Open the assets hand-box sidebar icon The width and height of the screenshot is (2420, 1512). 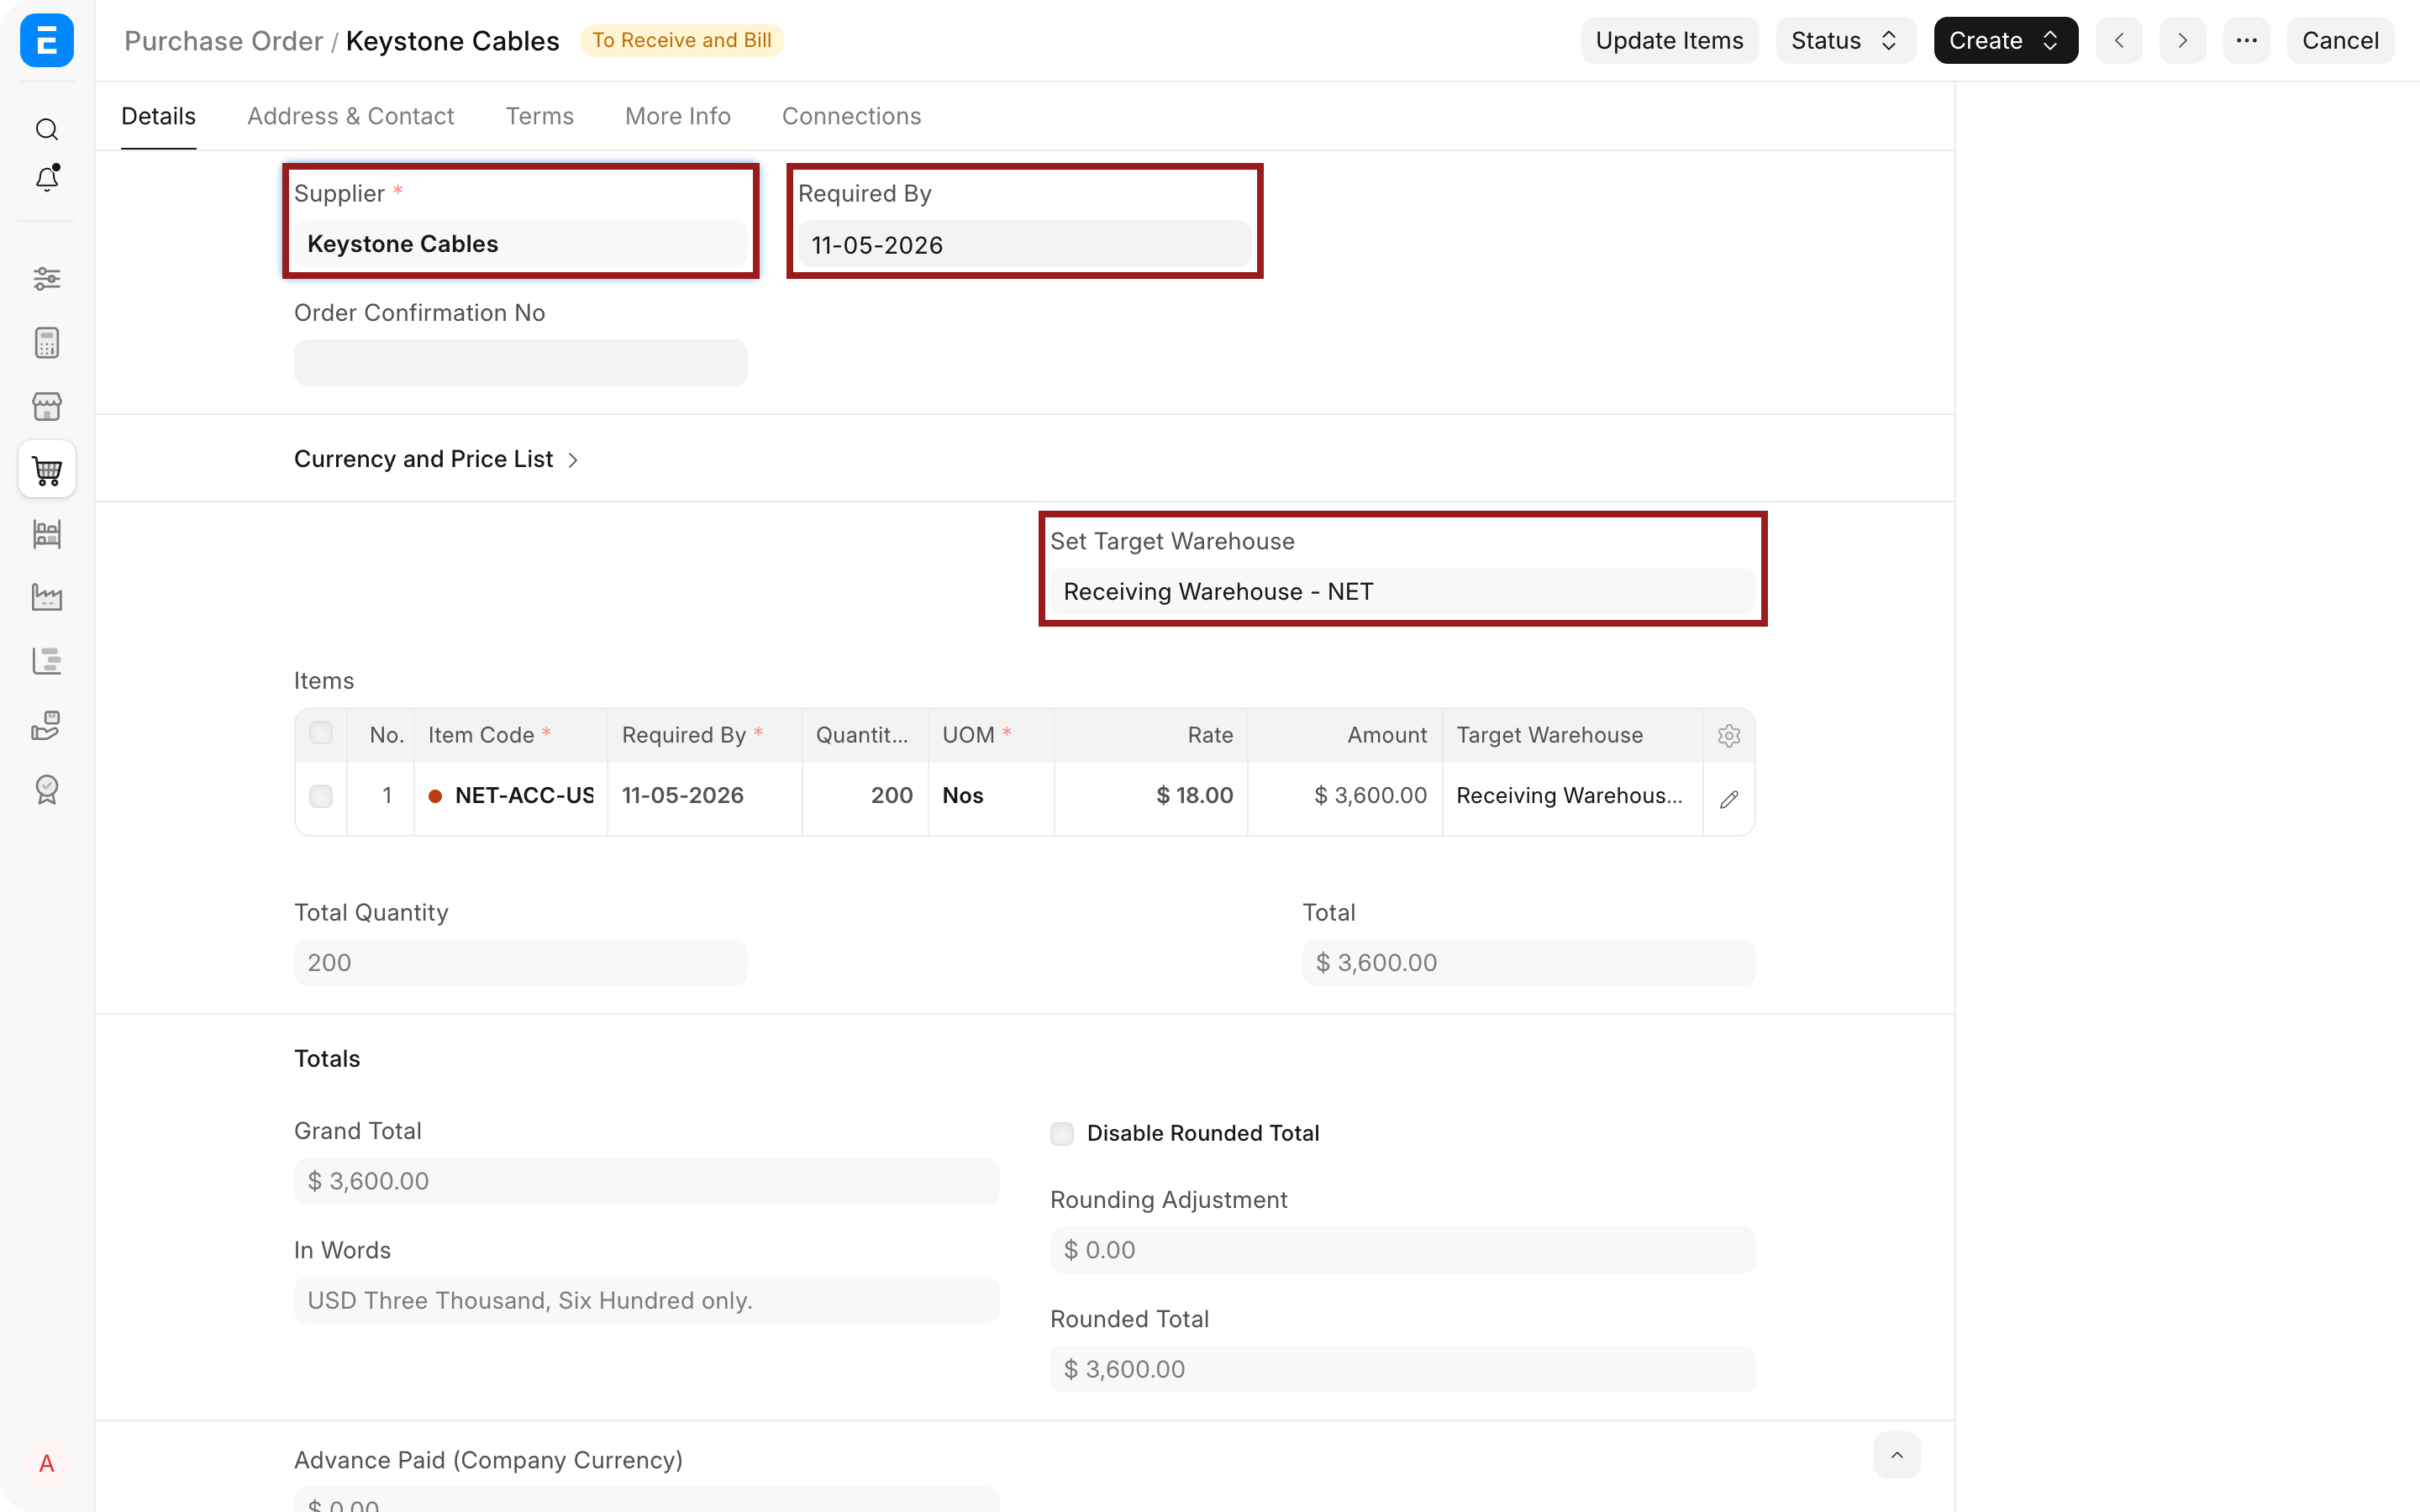click(47, 725)
